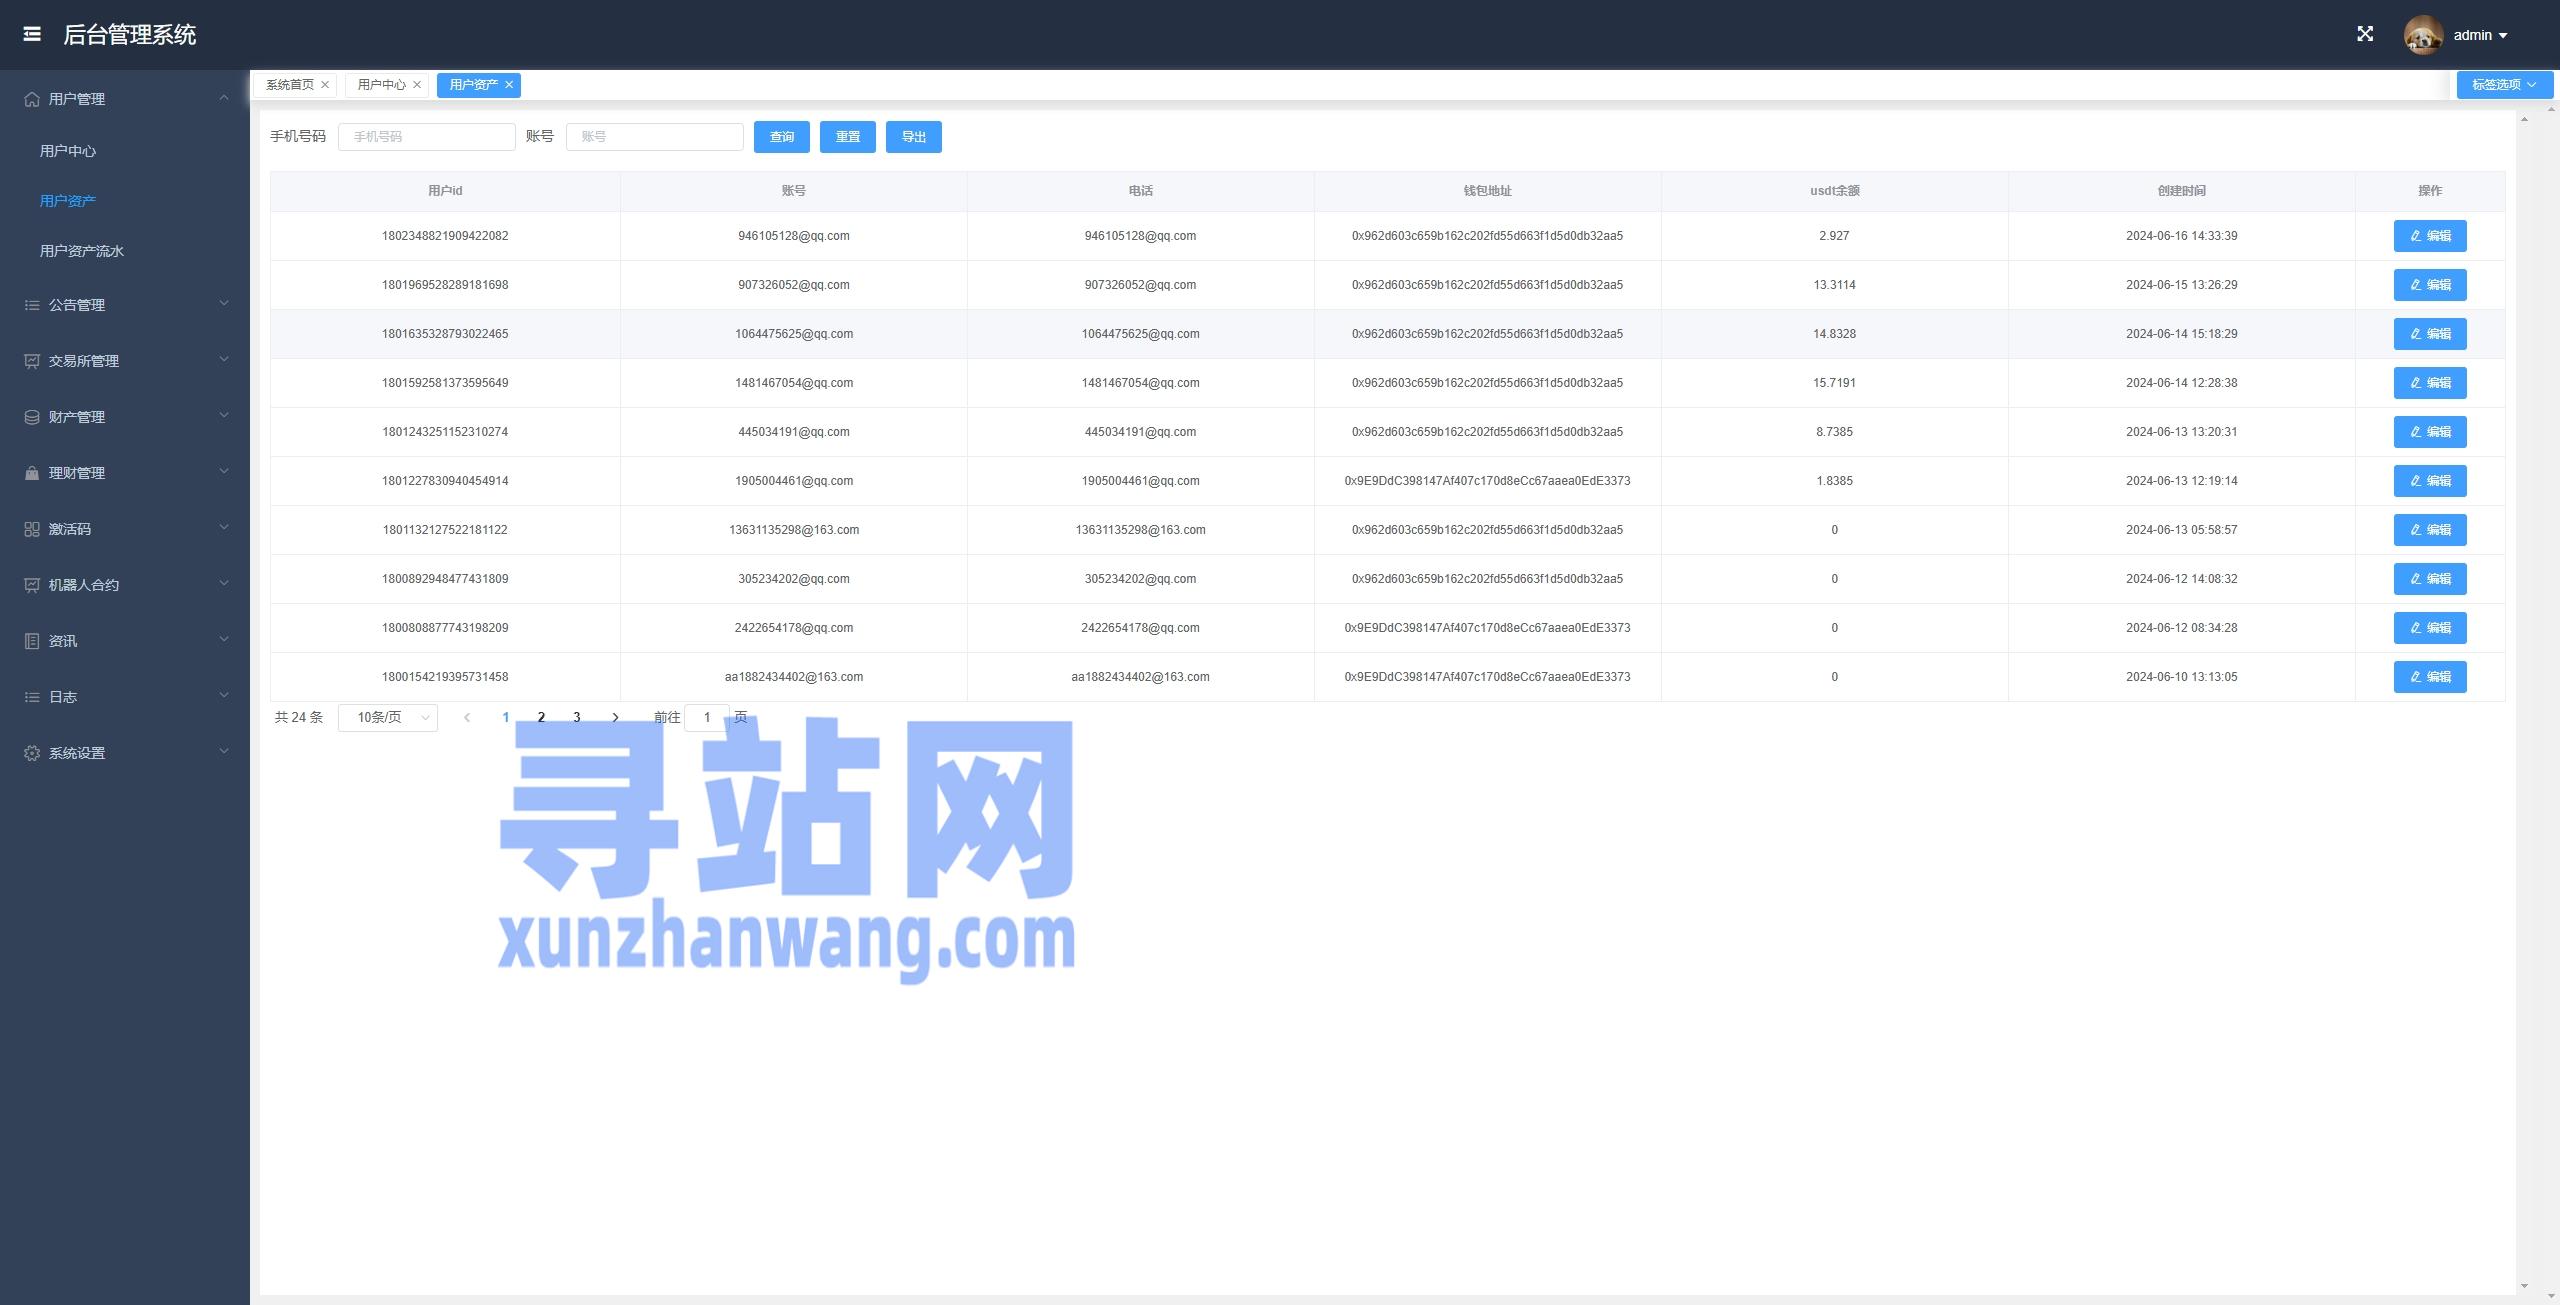Viewport: 2560px width, 1305px height.
Task: Edit the row for 445034191@qq.com
Action: tap(2430, 432)
